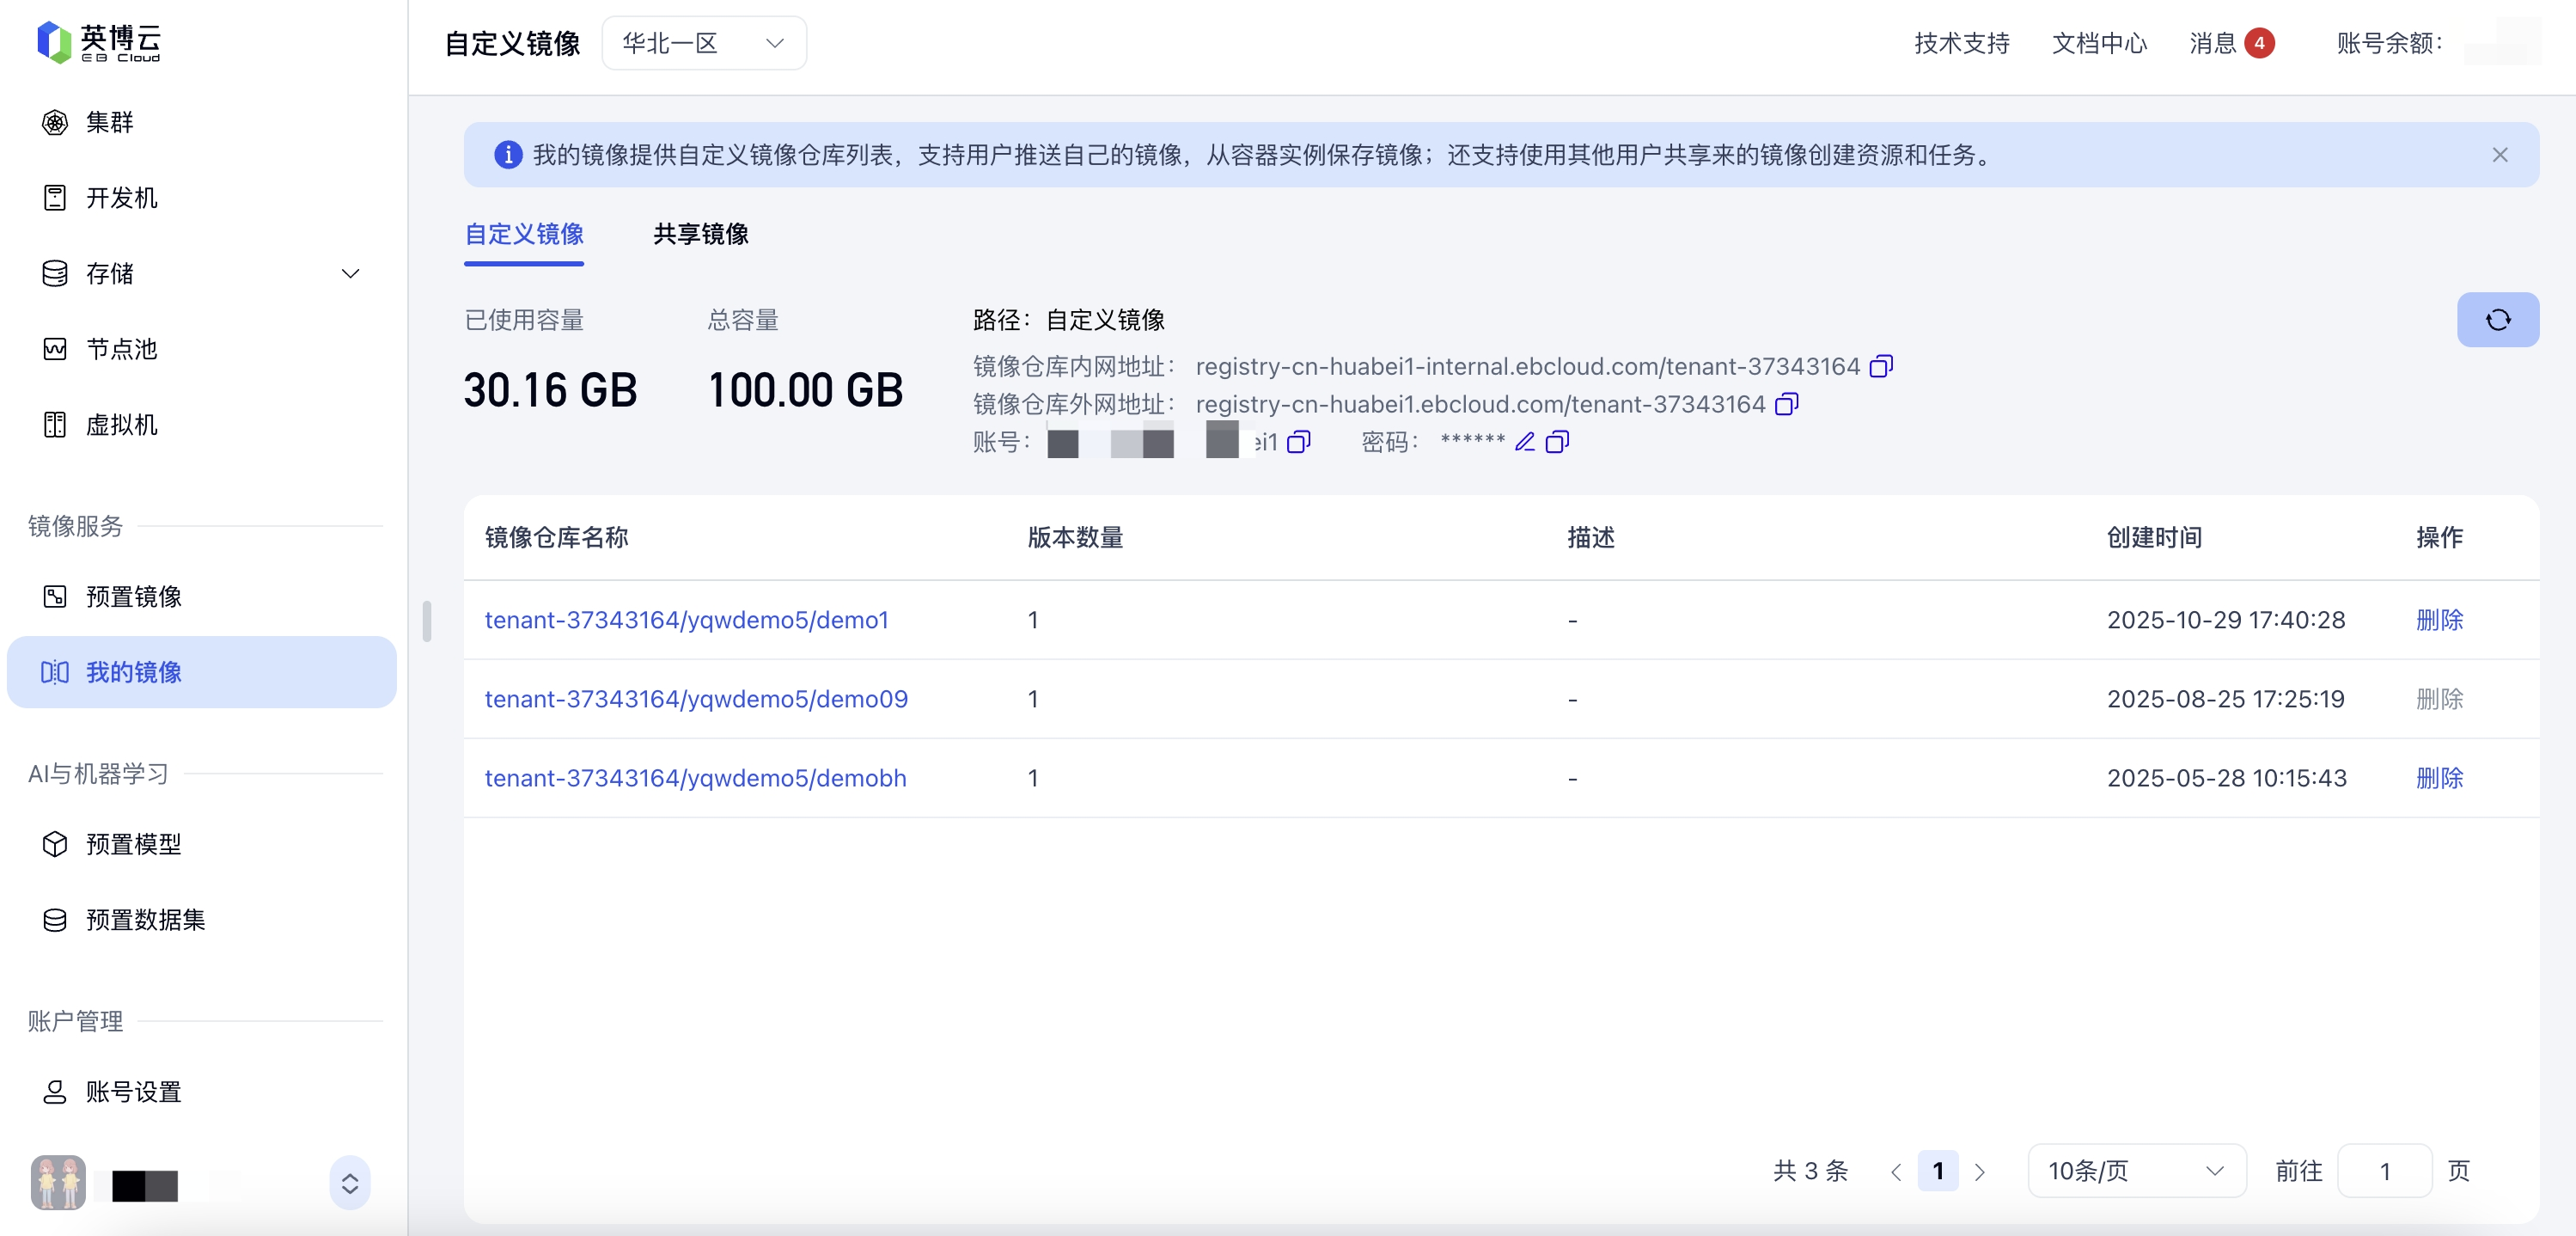Switch to the 共享镜像 tab
This screenshot has width=2576, height=1236.
[x=700, y=234]
